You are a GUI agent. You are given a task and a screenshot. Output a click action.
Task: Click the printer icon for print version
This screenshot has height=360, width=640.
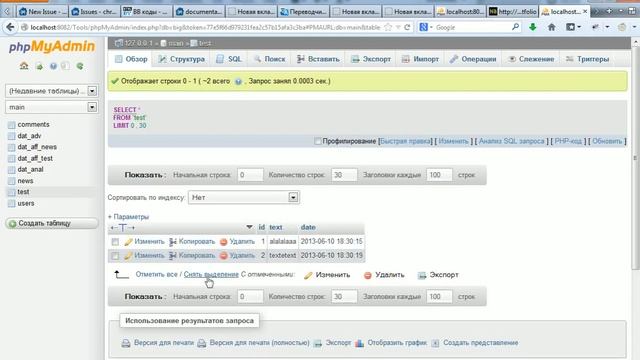(x=126, y=343)
